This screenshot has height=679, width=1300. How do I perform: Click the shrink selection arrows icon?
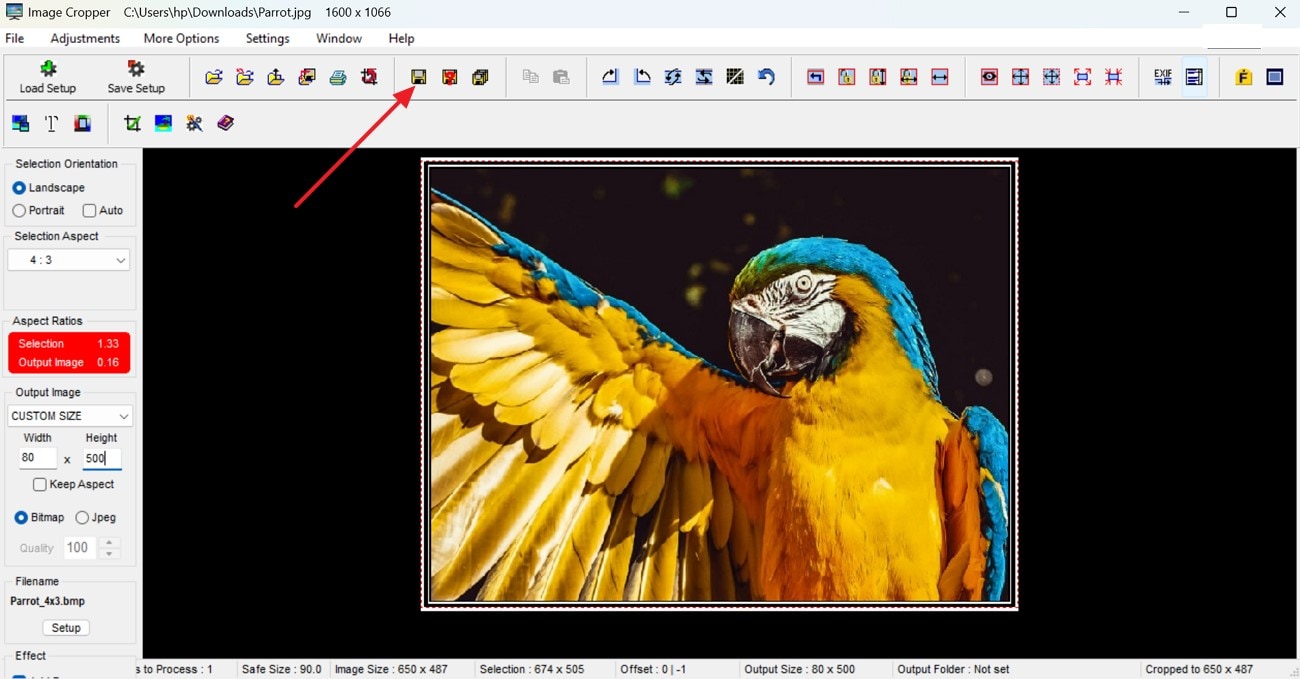(1113, 77)
